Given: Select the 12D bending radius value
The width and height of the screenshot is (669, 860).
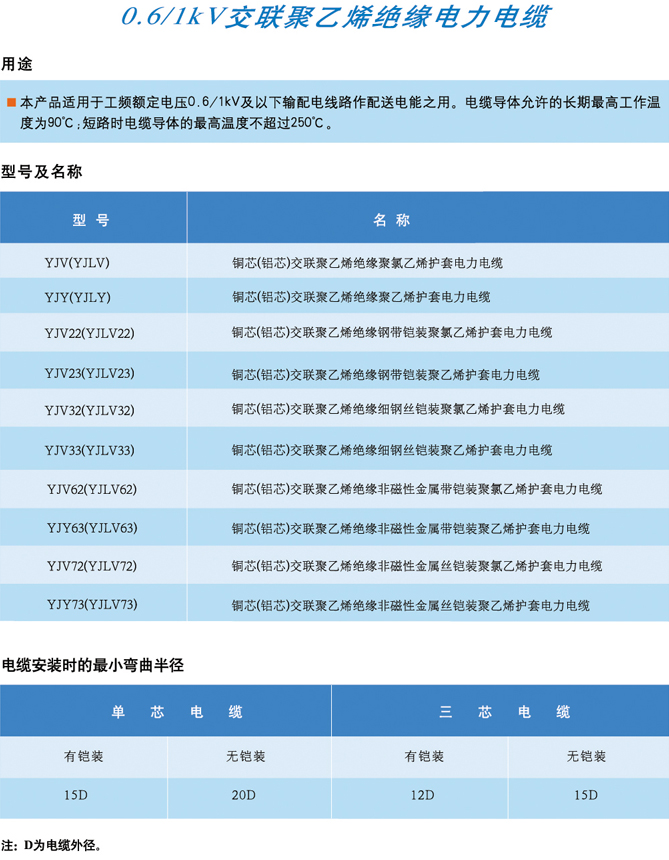Looking at the screenshot, I should [x=421, y=796].
